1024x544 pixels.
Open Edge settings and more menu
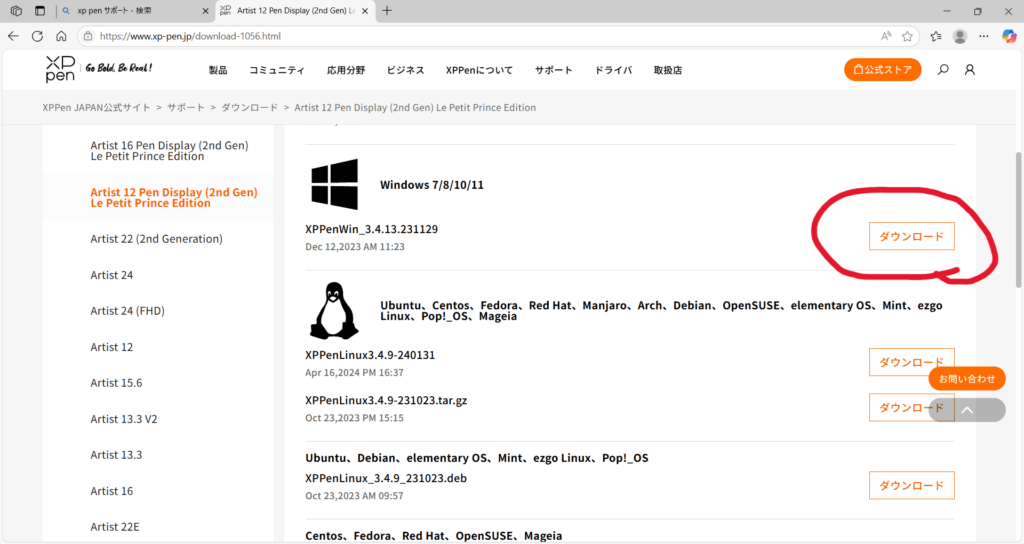[x=984, y=36]
